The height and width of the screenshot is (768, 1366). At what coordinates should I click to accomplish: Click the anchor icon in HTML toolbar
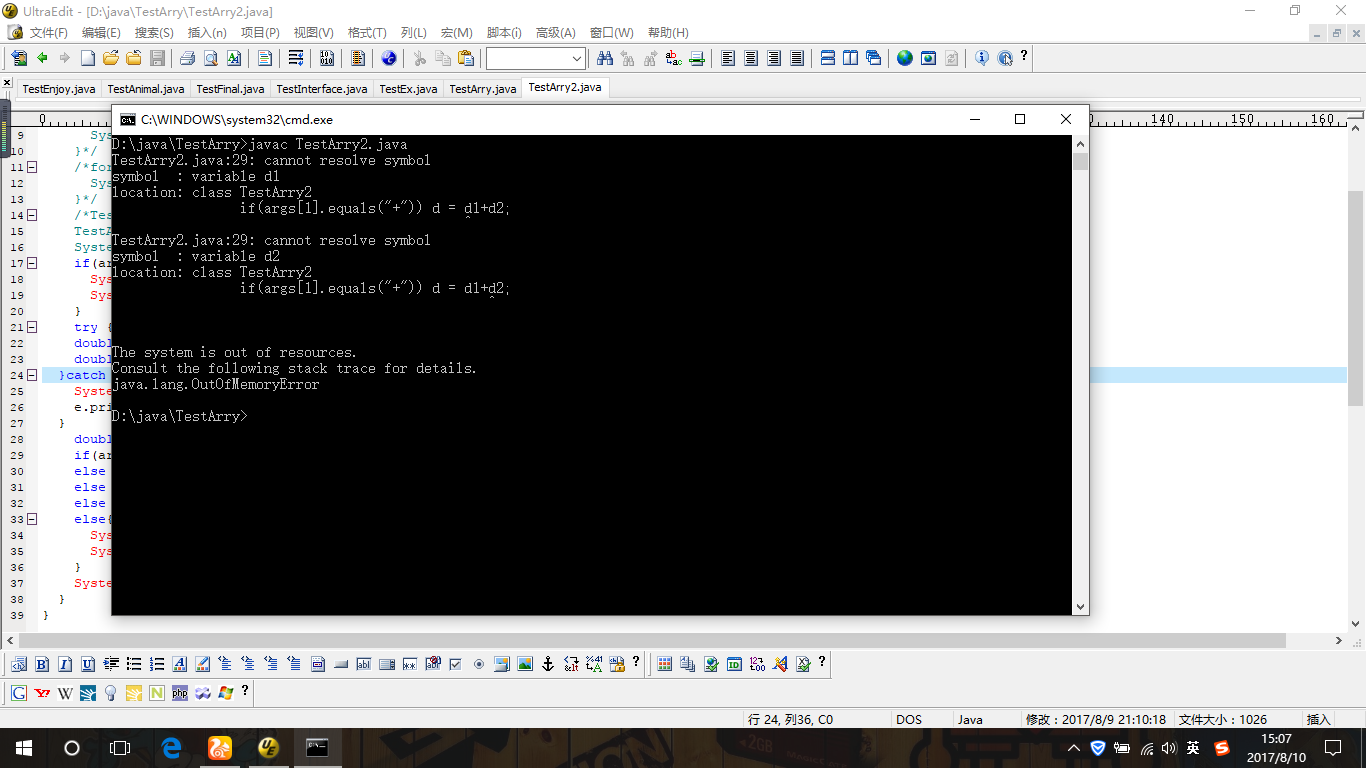[548, 663]
